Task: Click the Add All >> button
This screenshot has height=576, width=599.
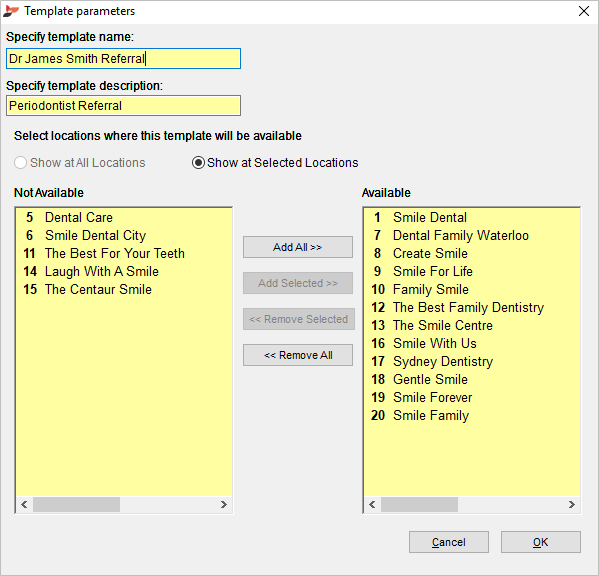Action: (x=298, y=247)
